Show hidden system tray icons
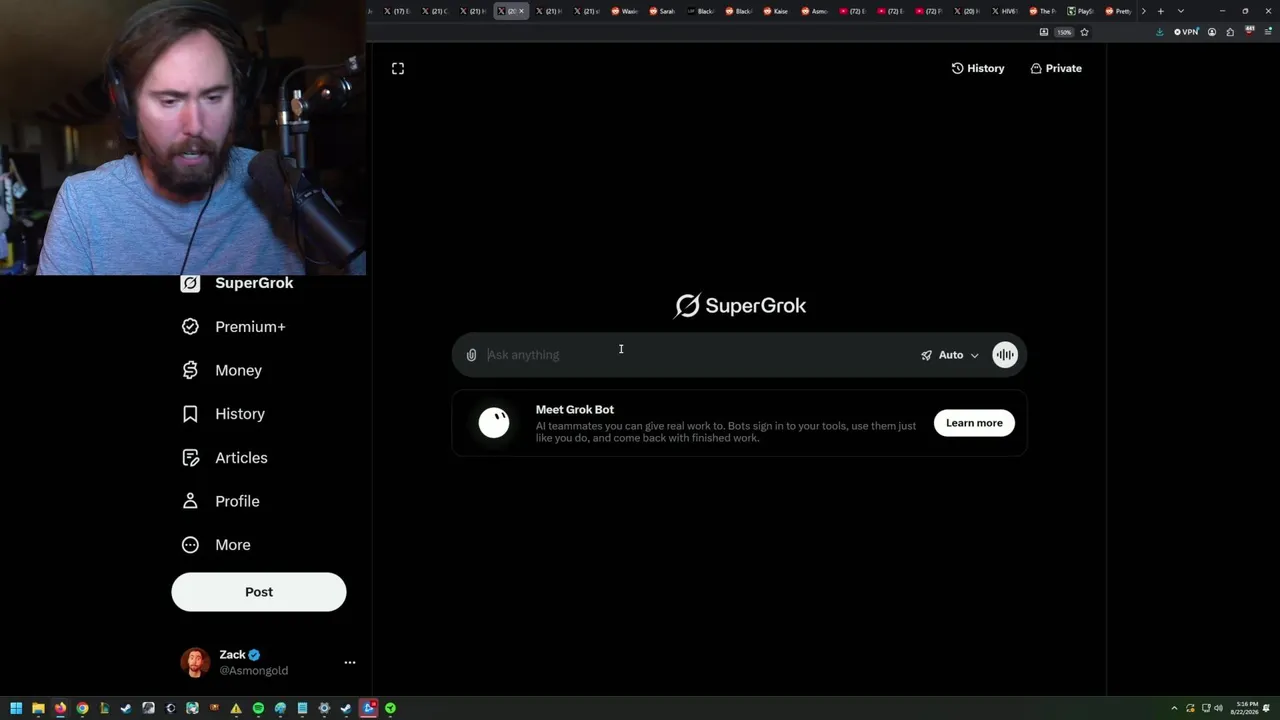 pos(1175,708)
